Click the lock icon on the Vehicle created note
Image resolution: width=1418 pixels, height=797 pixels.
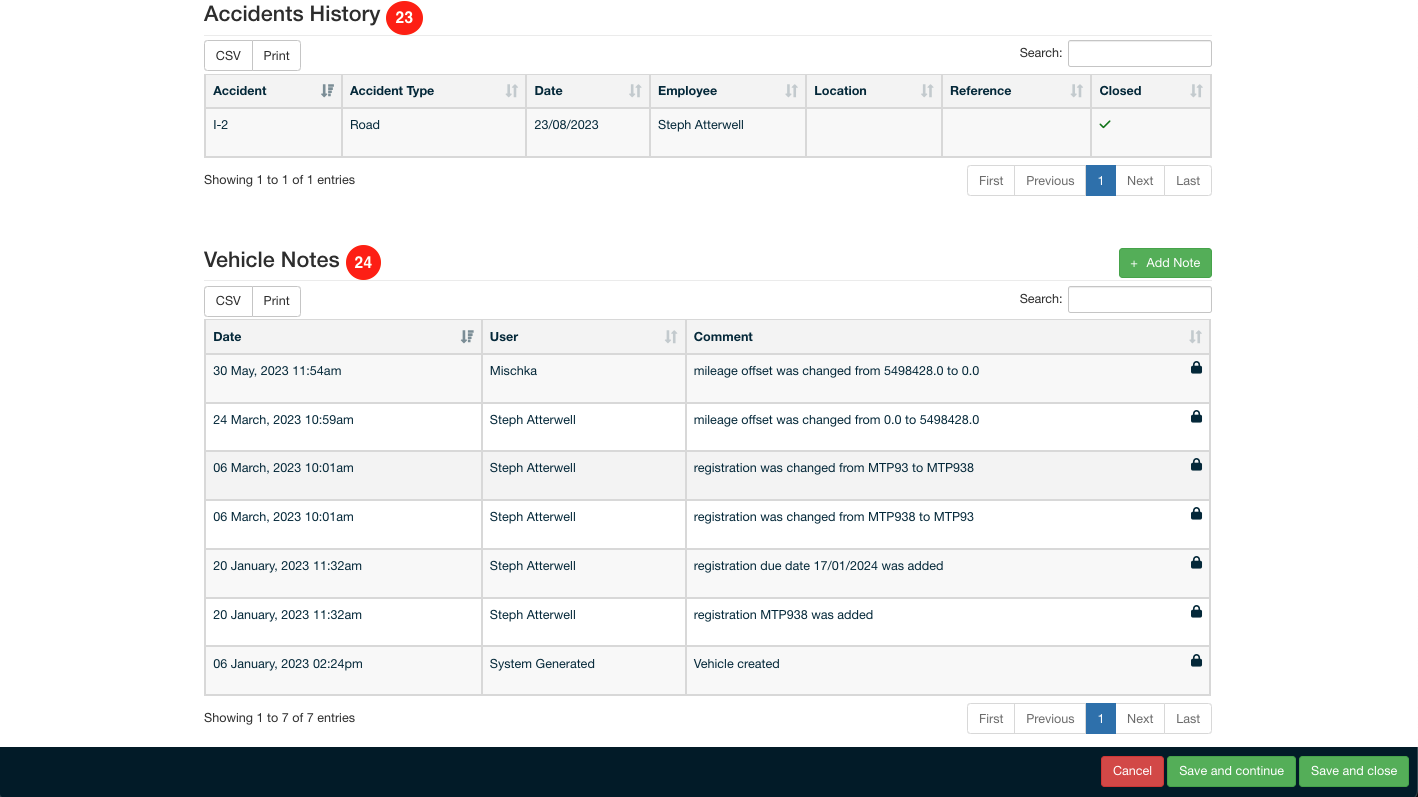[1196, 660]
